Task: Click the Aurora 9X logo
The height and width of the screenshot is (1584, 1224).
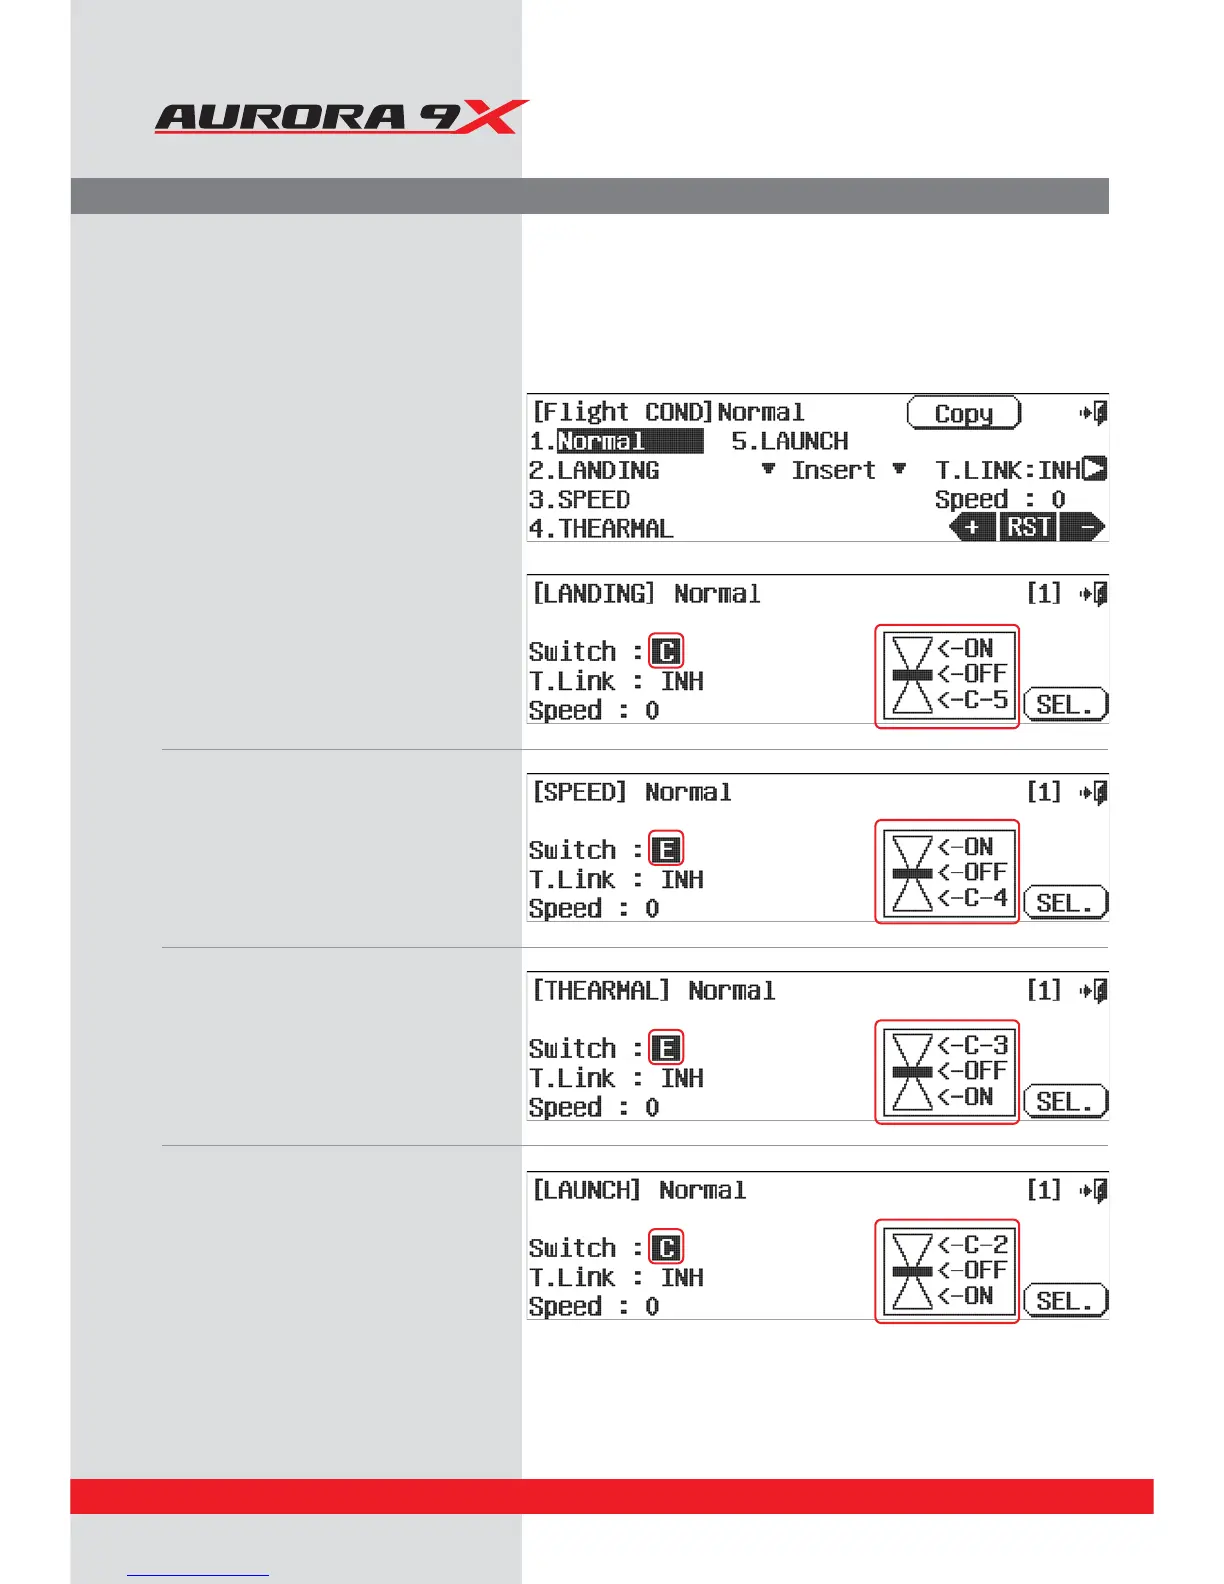Action: click(341, 117)
